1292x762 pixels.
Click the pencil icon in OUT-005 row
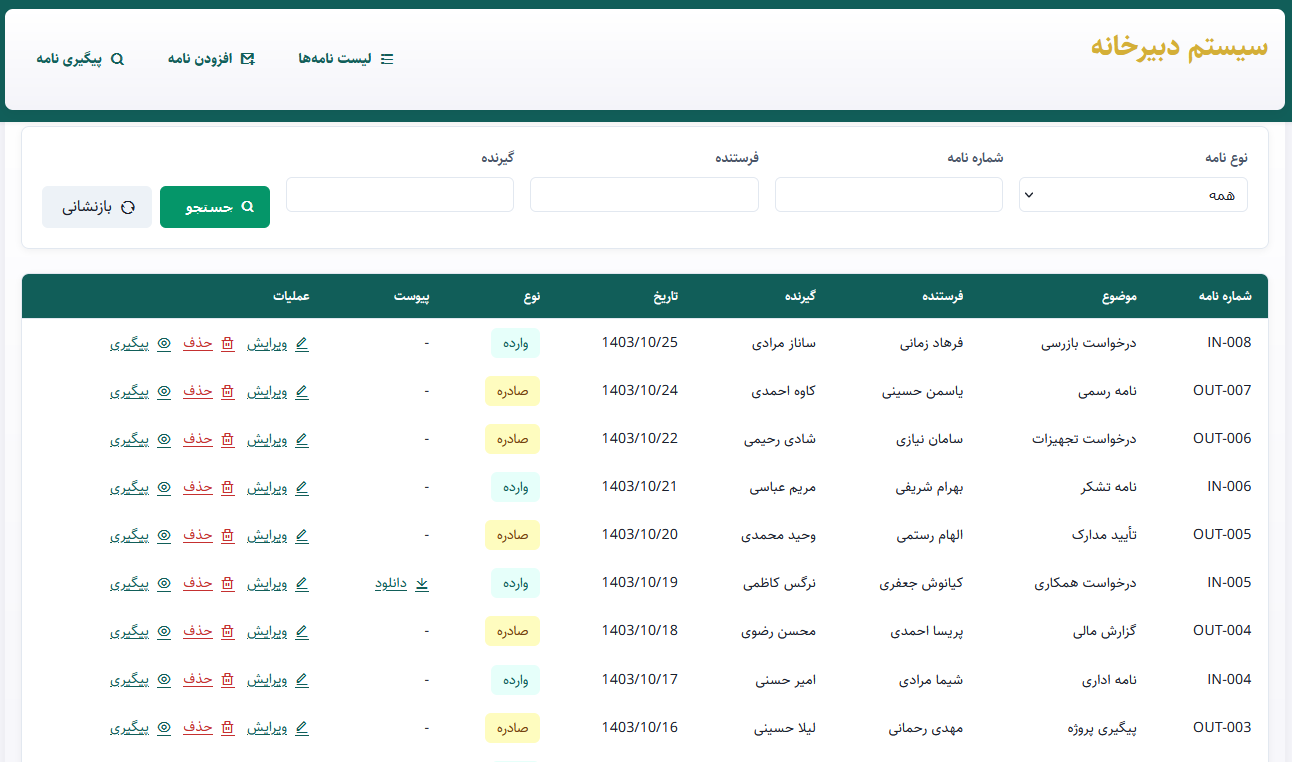tap(302, 536)
